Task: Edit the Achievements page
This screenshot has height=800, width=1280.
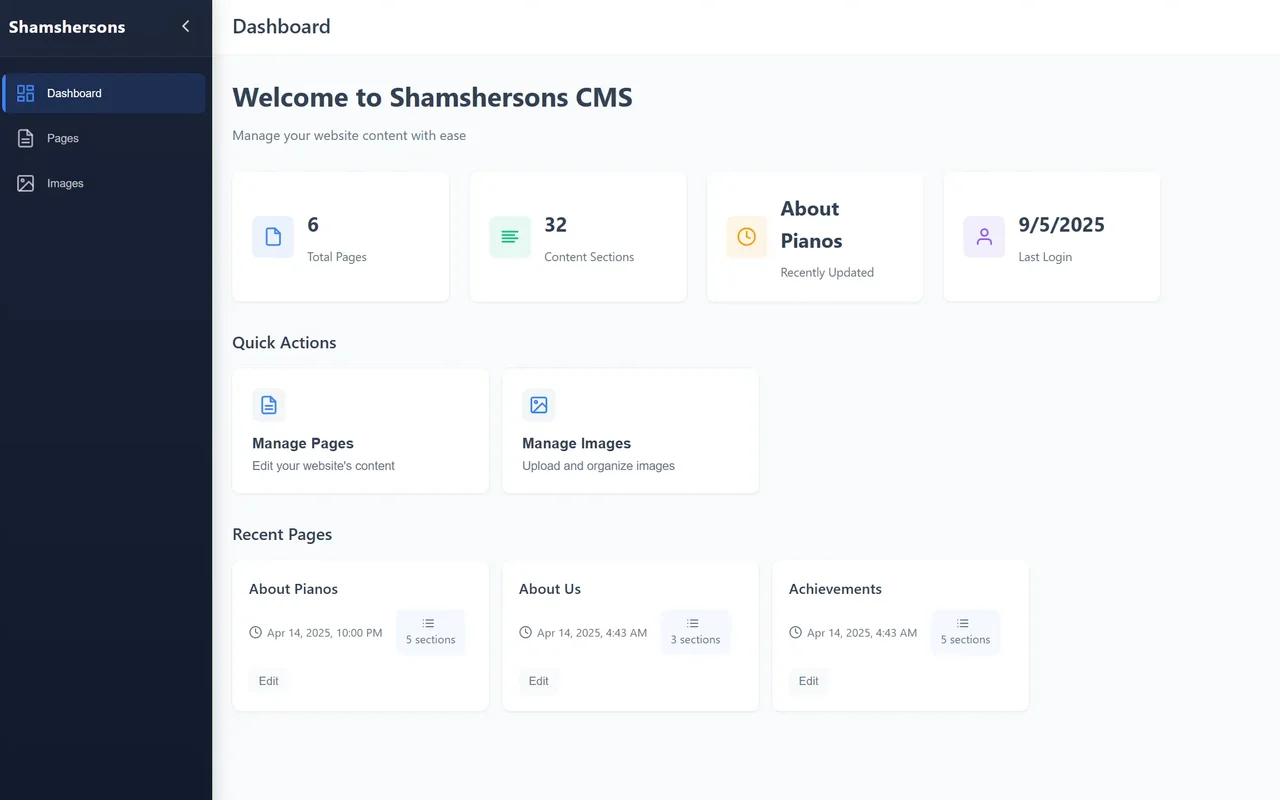Action: click(x=808, y=681)
